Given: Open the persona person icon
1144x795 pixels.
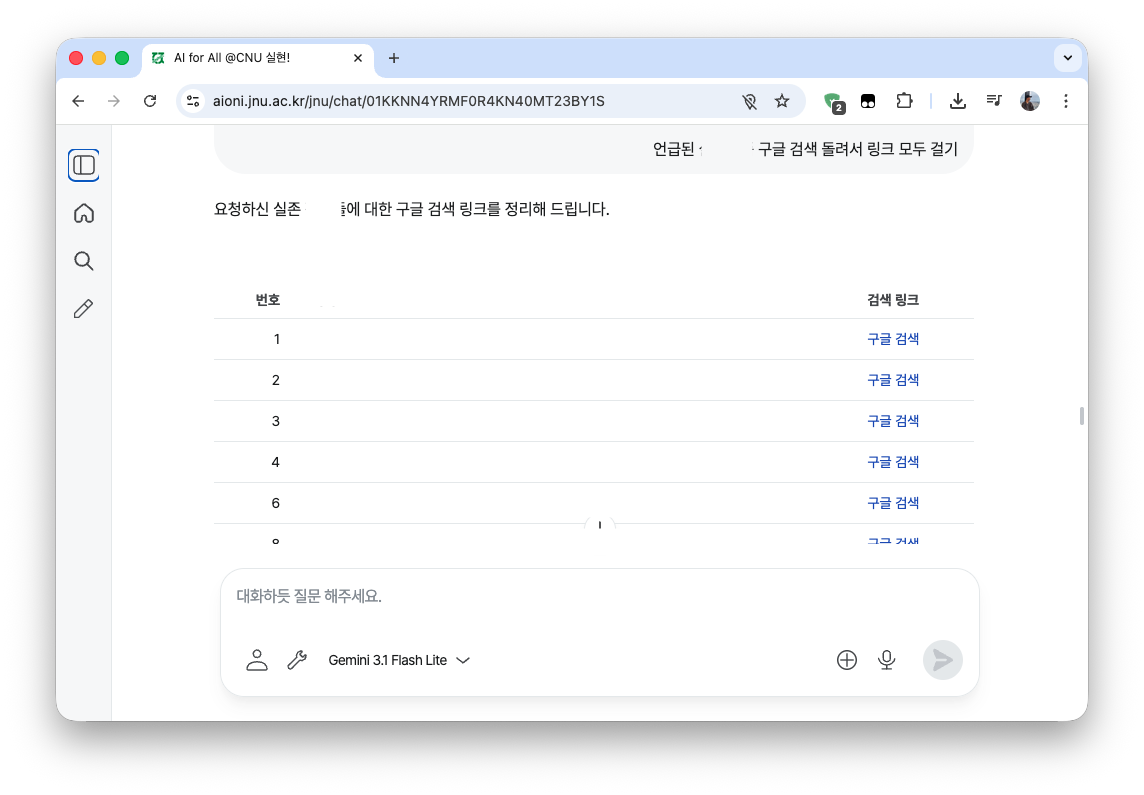Looking at the screenshot, I should coord(257,660).
